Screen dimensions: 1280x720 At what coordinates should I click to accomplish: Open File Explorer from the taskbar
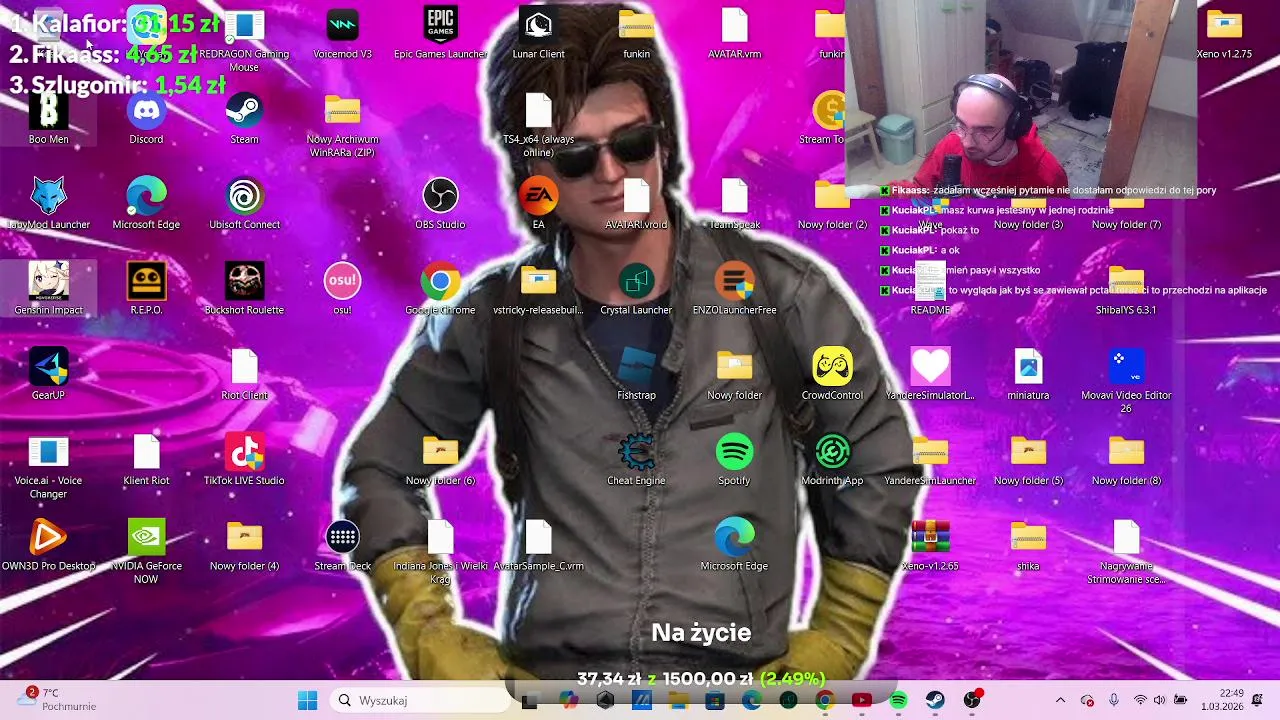pos(678,700)
